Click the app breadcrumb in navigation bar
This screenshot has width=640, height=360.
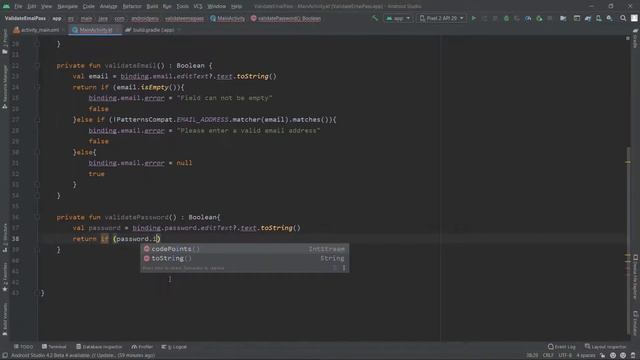(x=57, y=18)
